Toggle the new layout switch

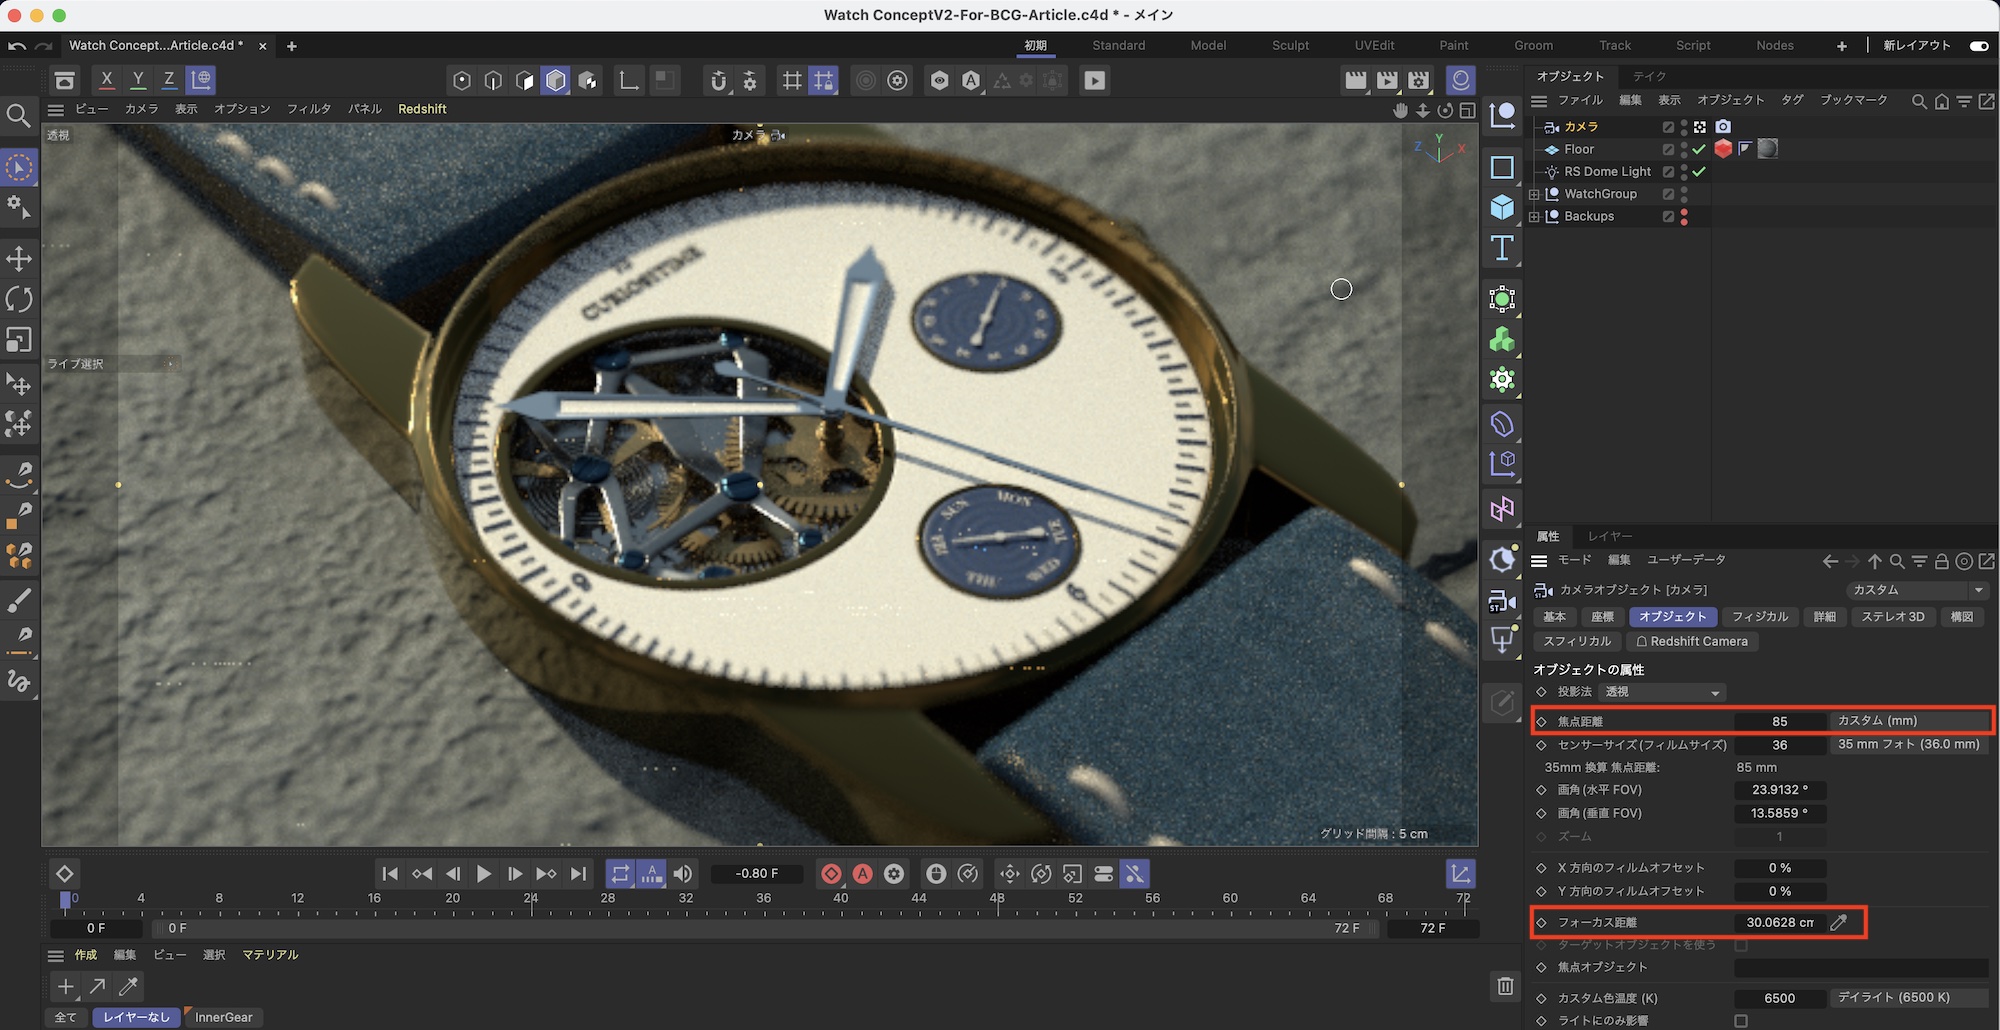tap(1978, 45)
